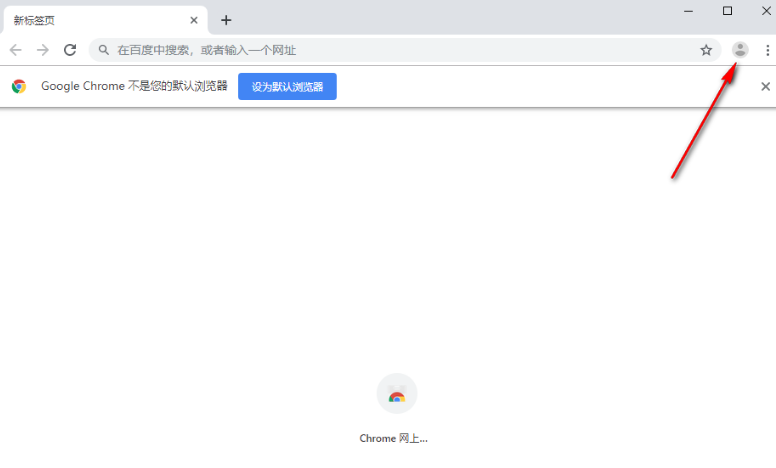776x468 pixels.
Task: Open the user profile avatar menu
Action: click(x=740, y=50)
